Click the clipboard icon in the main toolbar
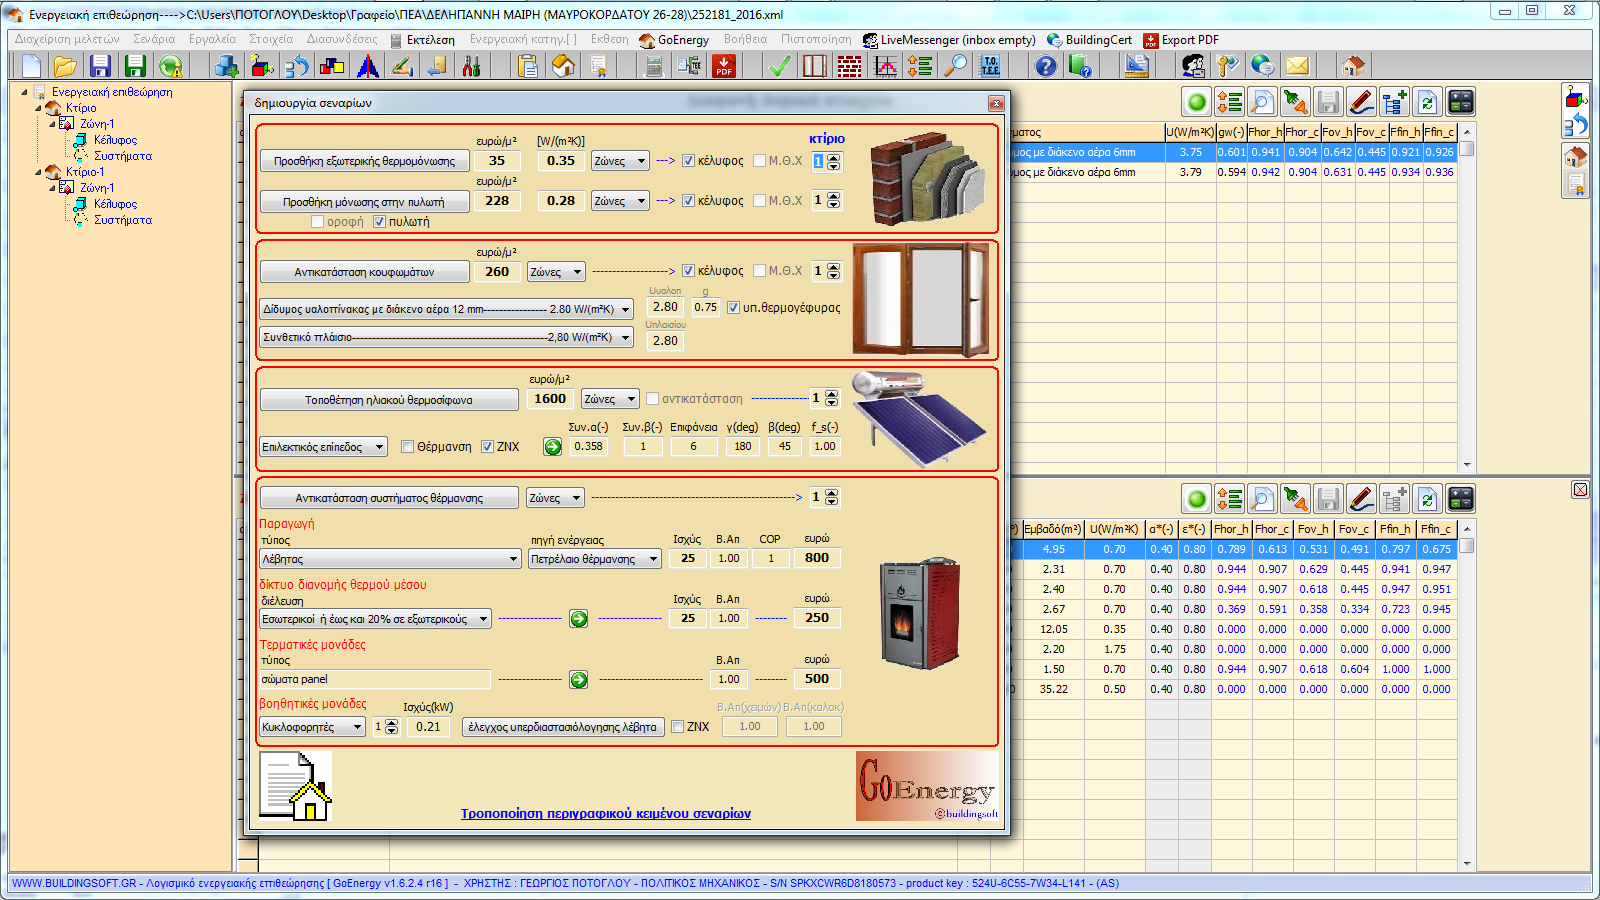 pyautogui.click(x=528, y=66)
